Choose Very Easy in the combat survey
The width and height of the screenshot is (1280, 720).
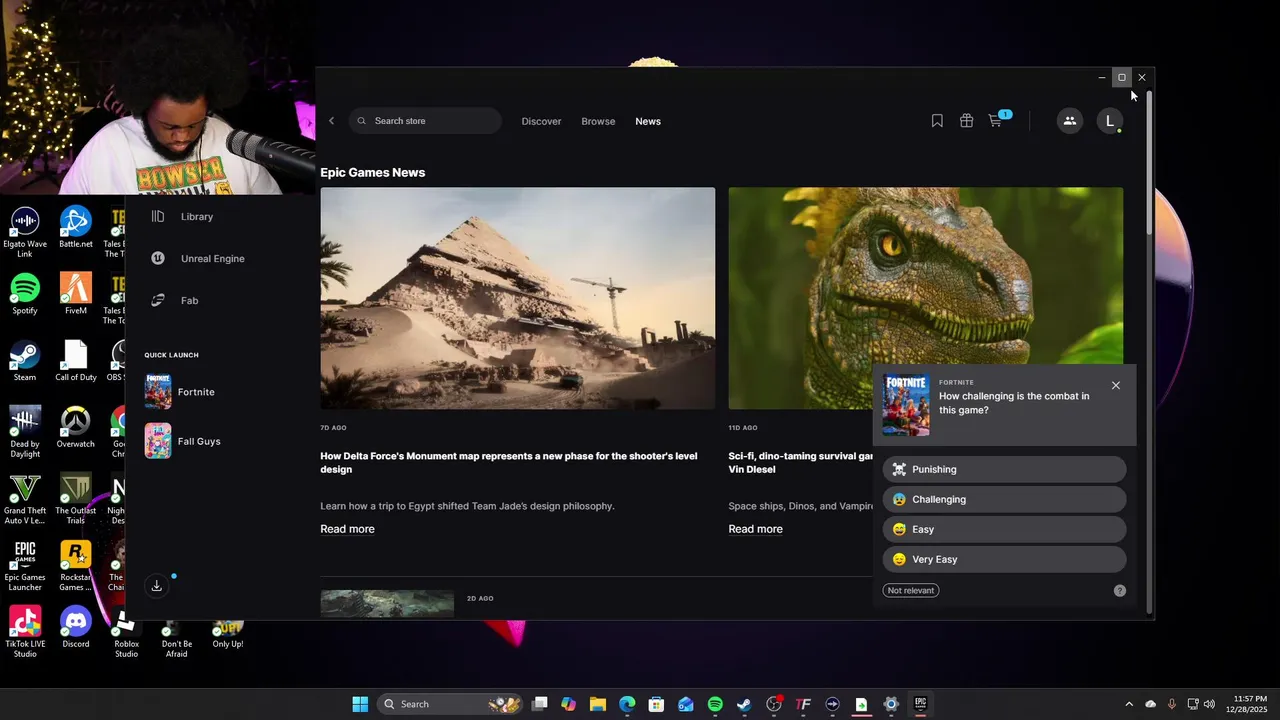[1004, 559]
